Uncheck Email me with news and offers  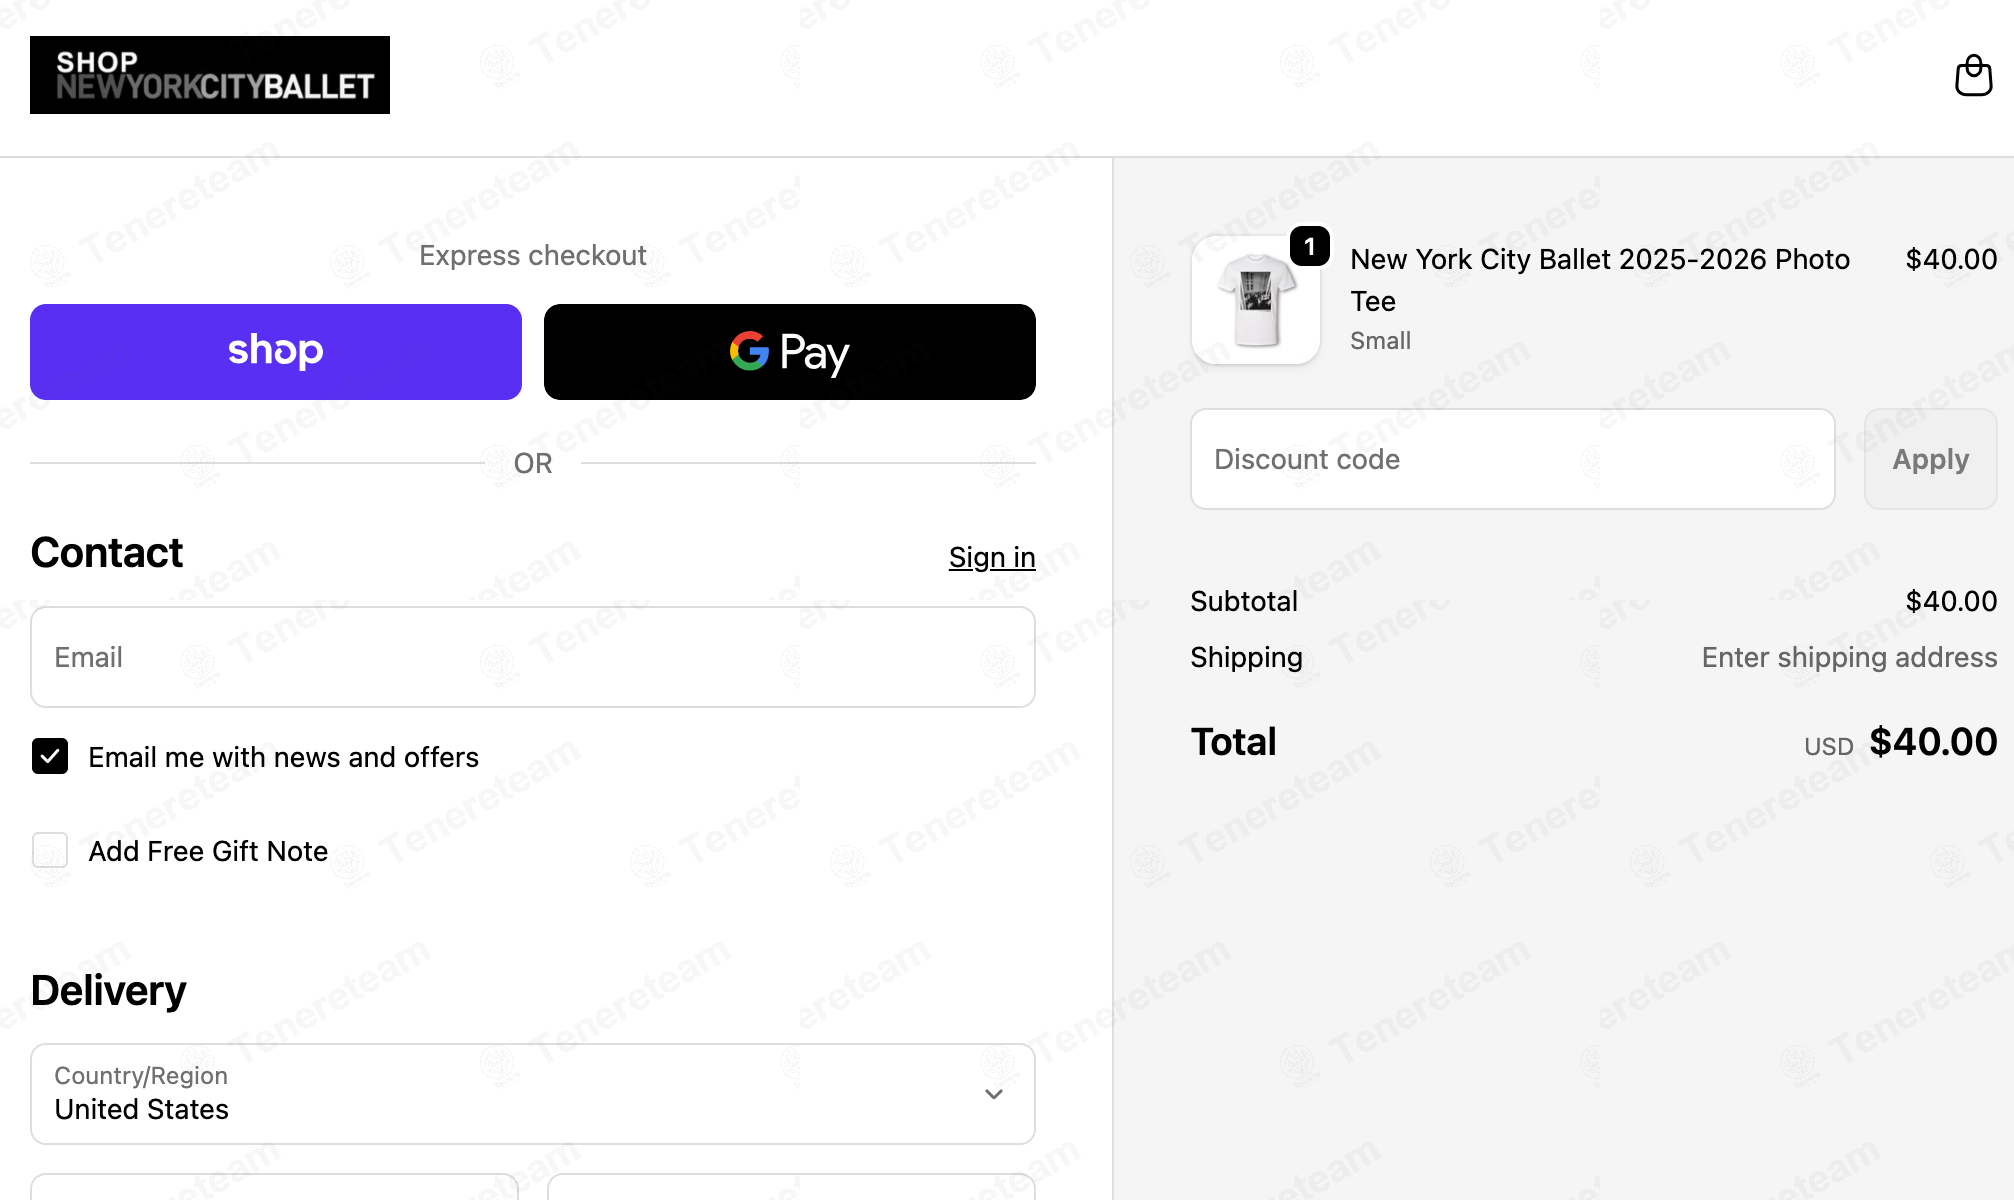pyautogui.click(x=50, y=757)
